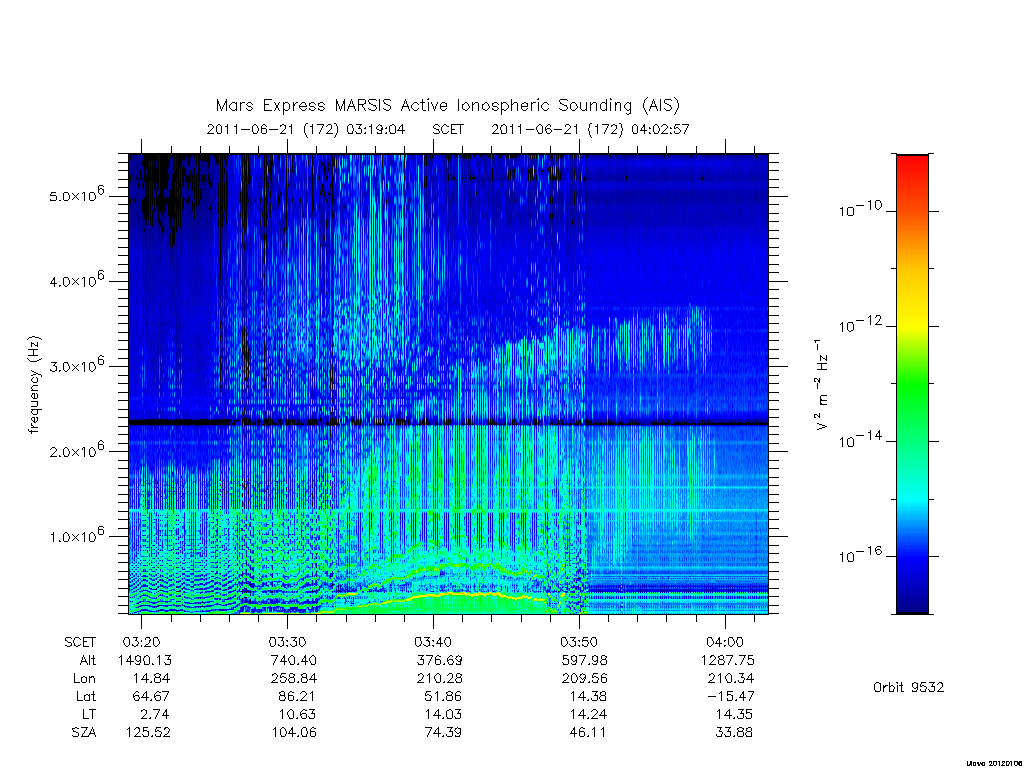Screen dimensions: 1024x768
Task: Click longitude value '14.84'
Action: (x=150, y=679)
